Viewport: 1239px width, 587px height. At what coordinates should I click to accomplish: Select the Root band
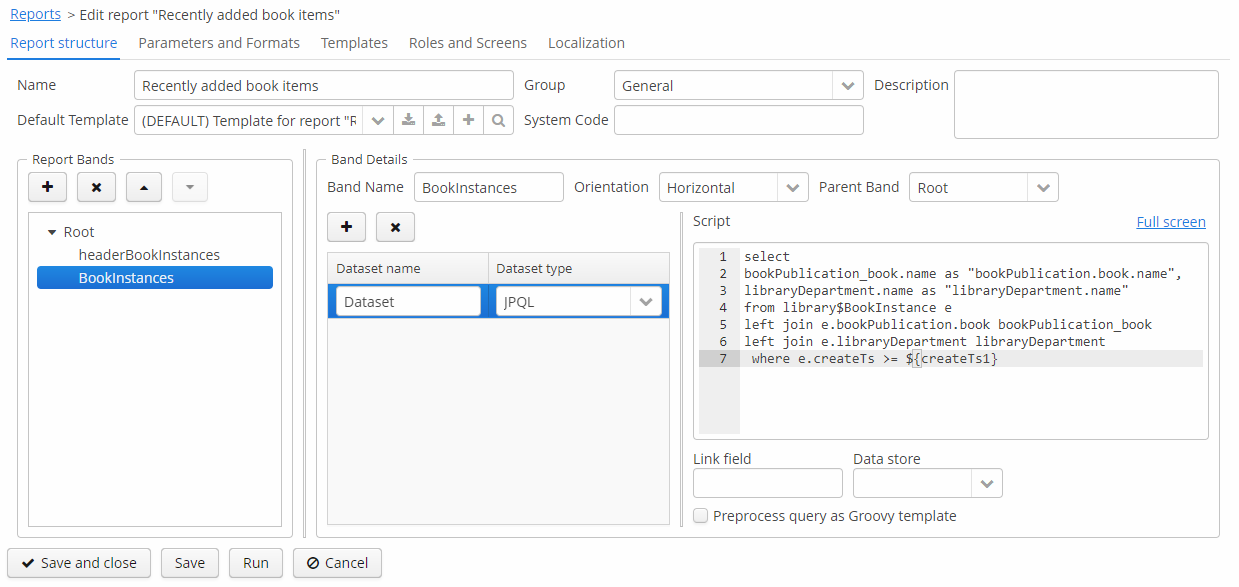79,232
